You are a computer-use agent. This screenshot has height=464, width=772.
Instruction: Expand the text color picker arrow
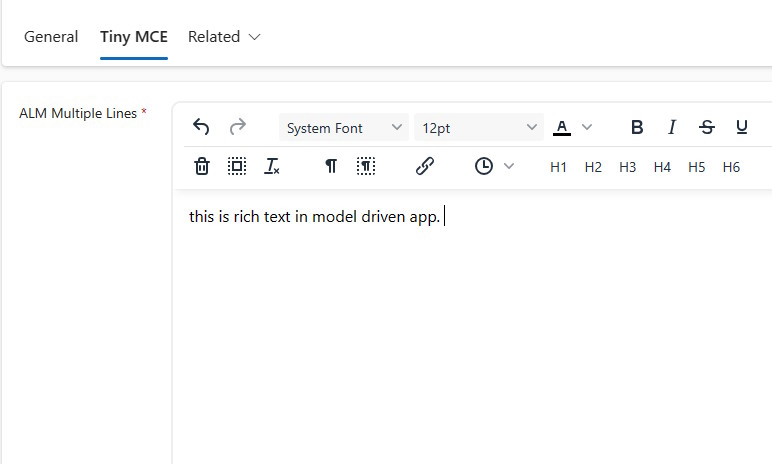(x=586, y=127)
